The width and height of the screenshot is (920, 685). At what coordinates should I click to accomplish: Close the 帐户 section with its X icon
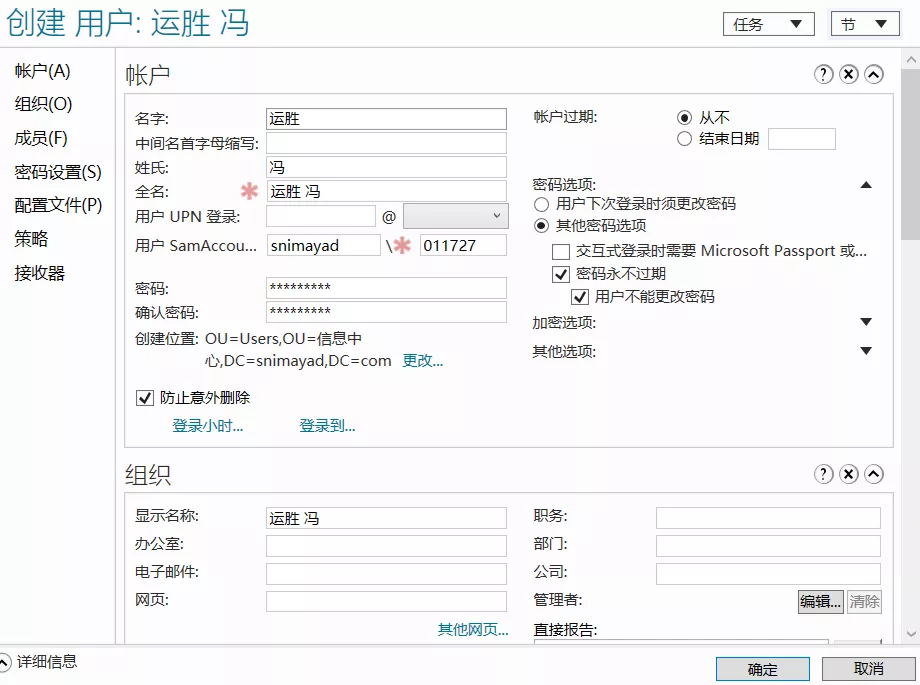(x=849, y=74)
